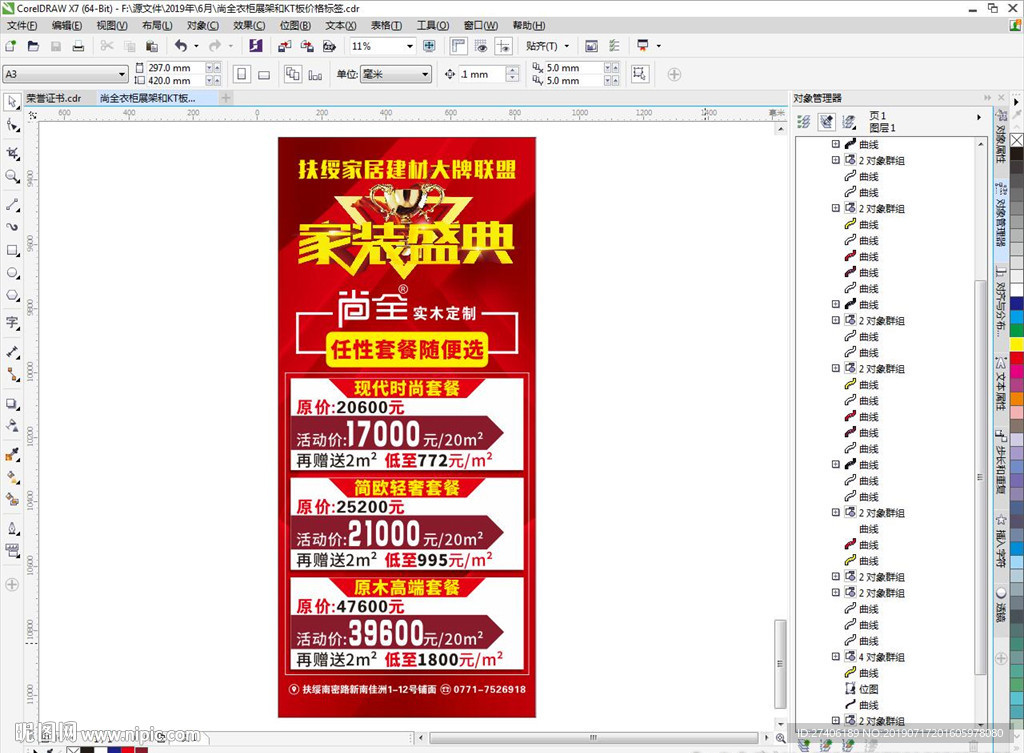Viewport: 1024px width, 753px height.
Task: Click the Undo arrow icon
Action: pos(181,46)
